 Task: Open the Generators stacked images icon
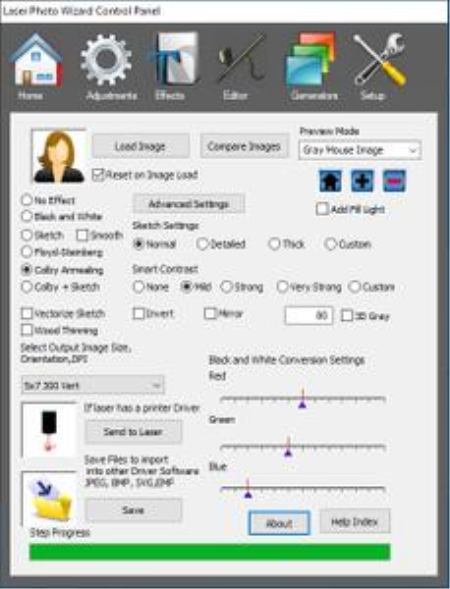pyautogui.click(x=311, y=59)
